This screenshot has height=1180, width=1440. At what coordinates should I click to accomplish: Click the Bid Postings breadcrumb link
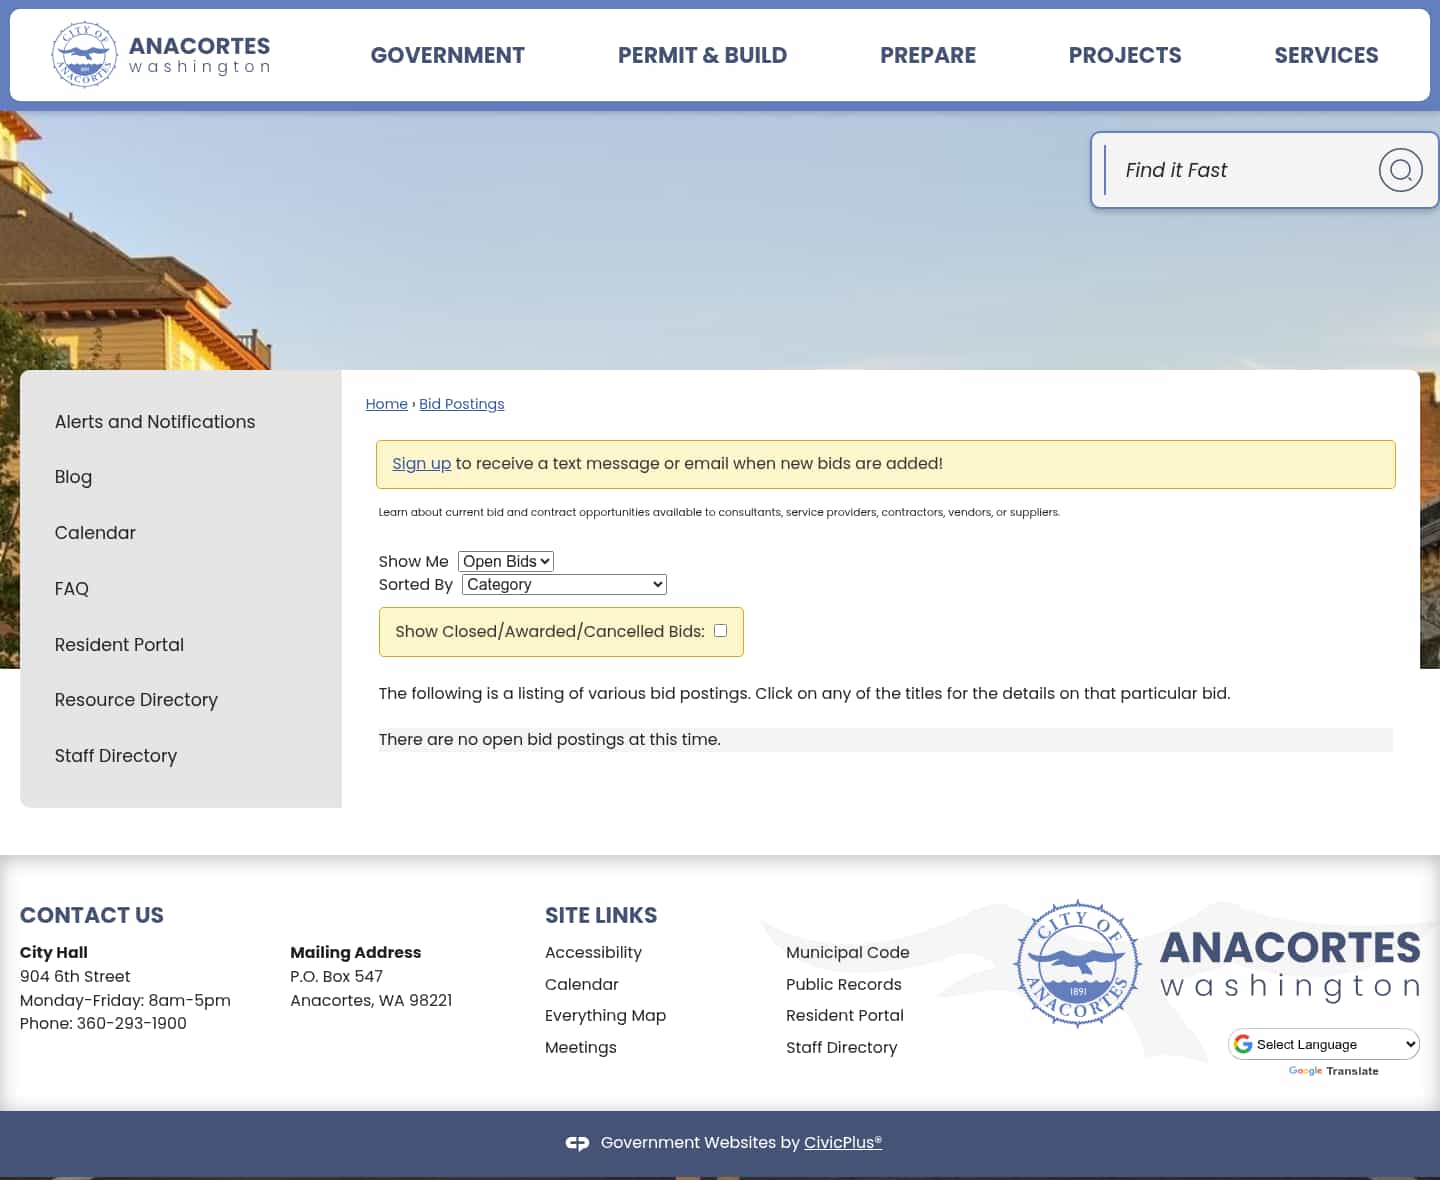[462, 404]
